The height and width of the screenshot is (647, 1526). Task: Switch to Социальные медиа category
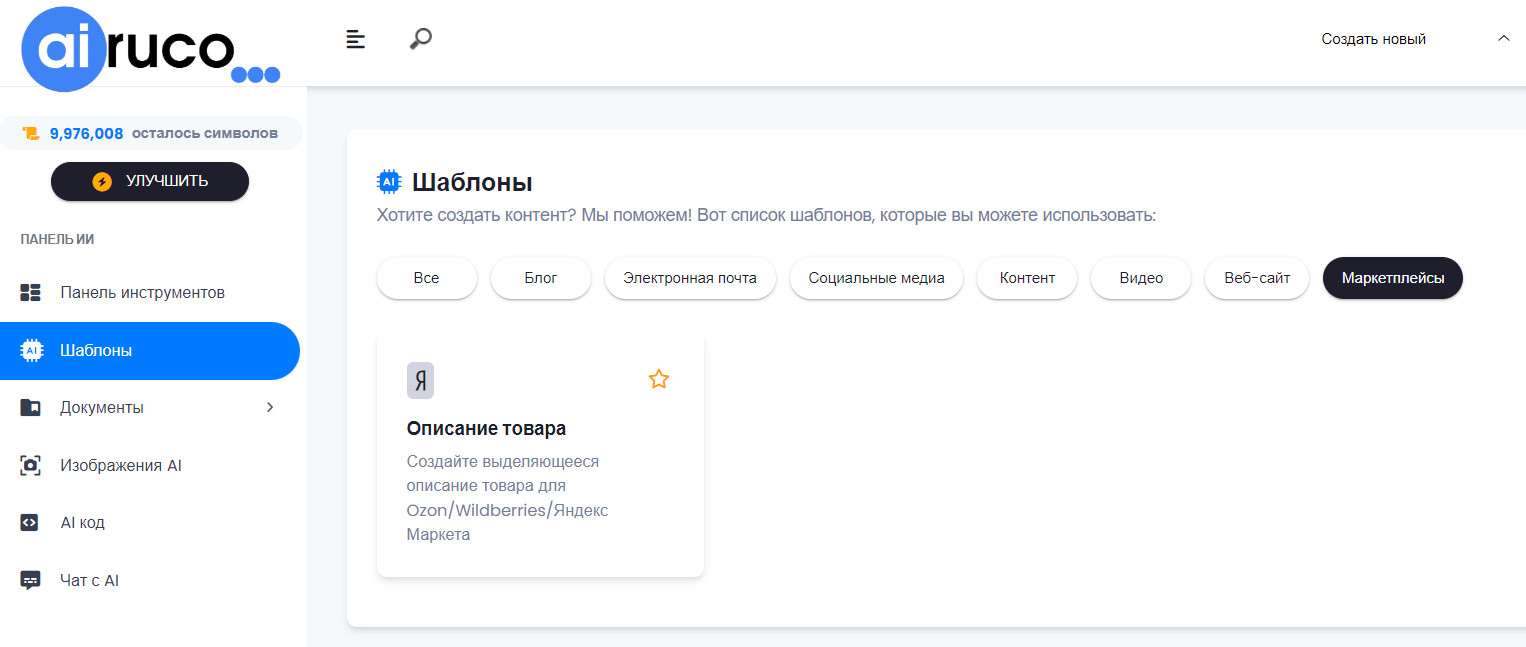point(876,278)
